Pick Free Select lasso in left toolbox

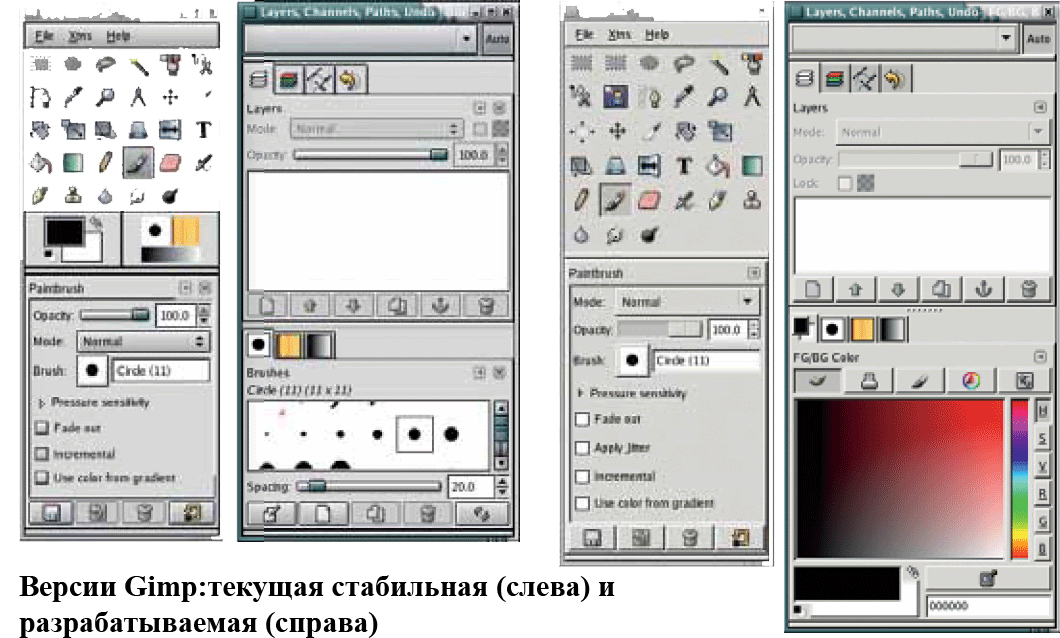[x=105, y=64]
